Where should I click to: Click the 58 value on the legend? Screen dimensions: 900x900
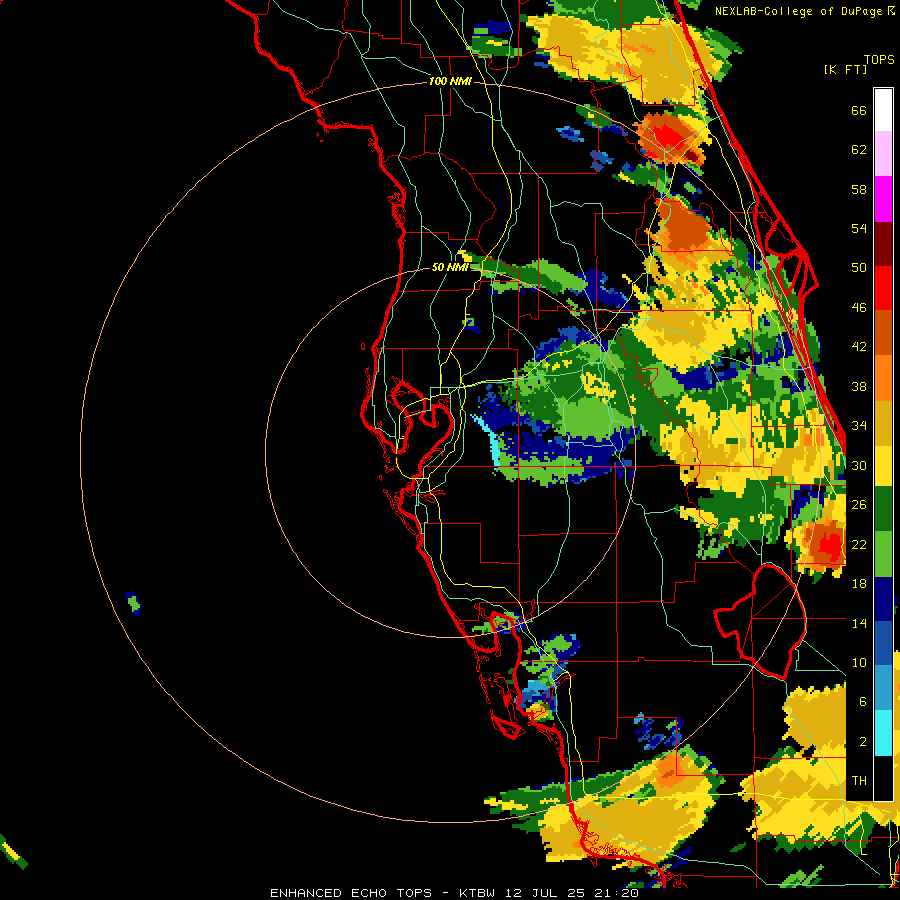859,189
